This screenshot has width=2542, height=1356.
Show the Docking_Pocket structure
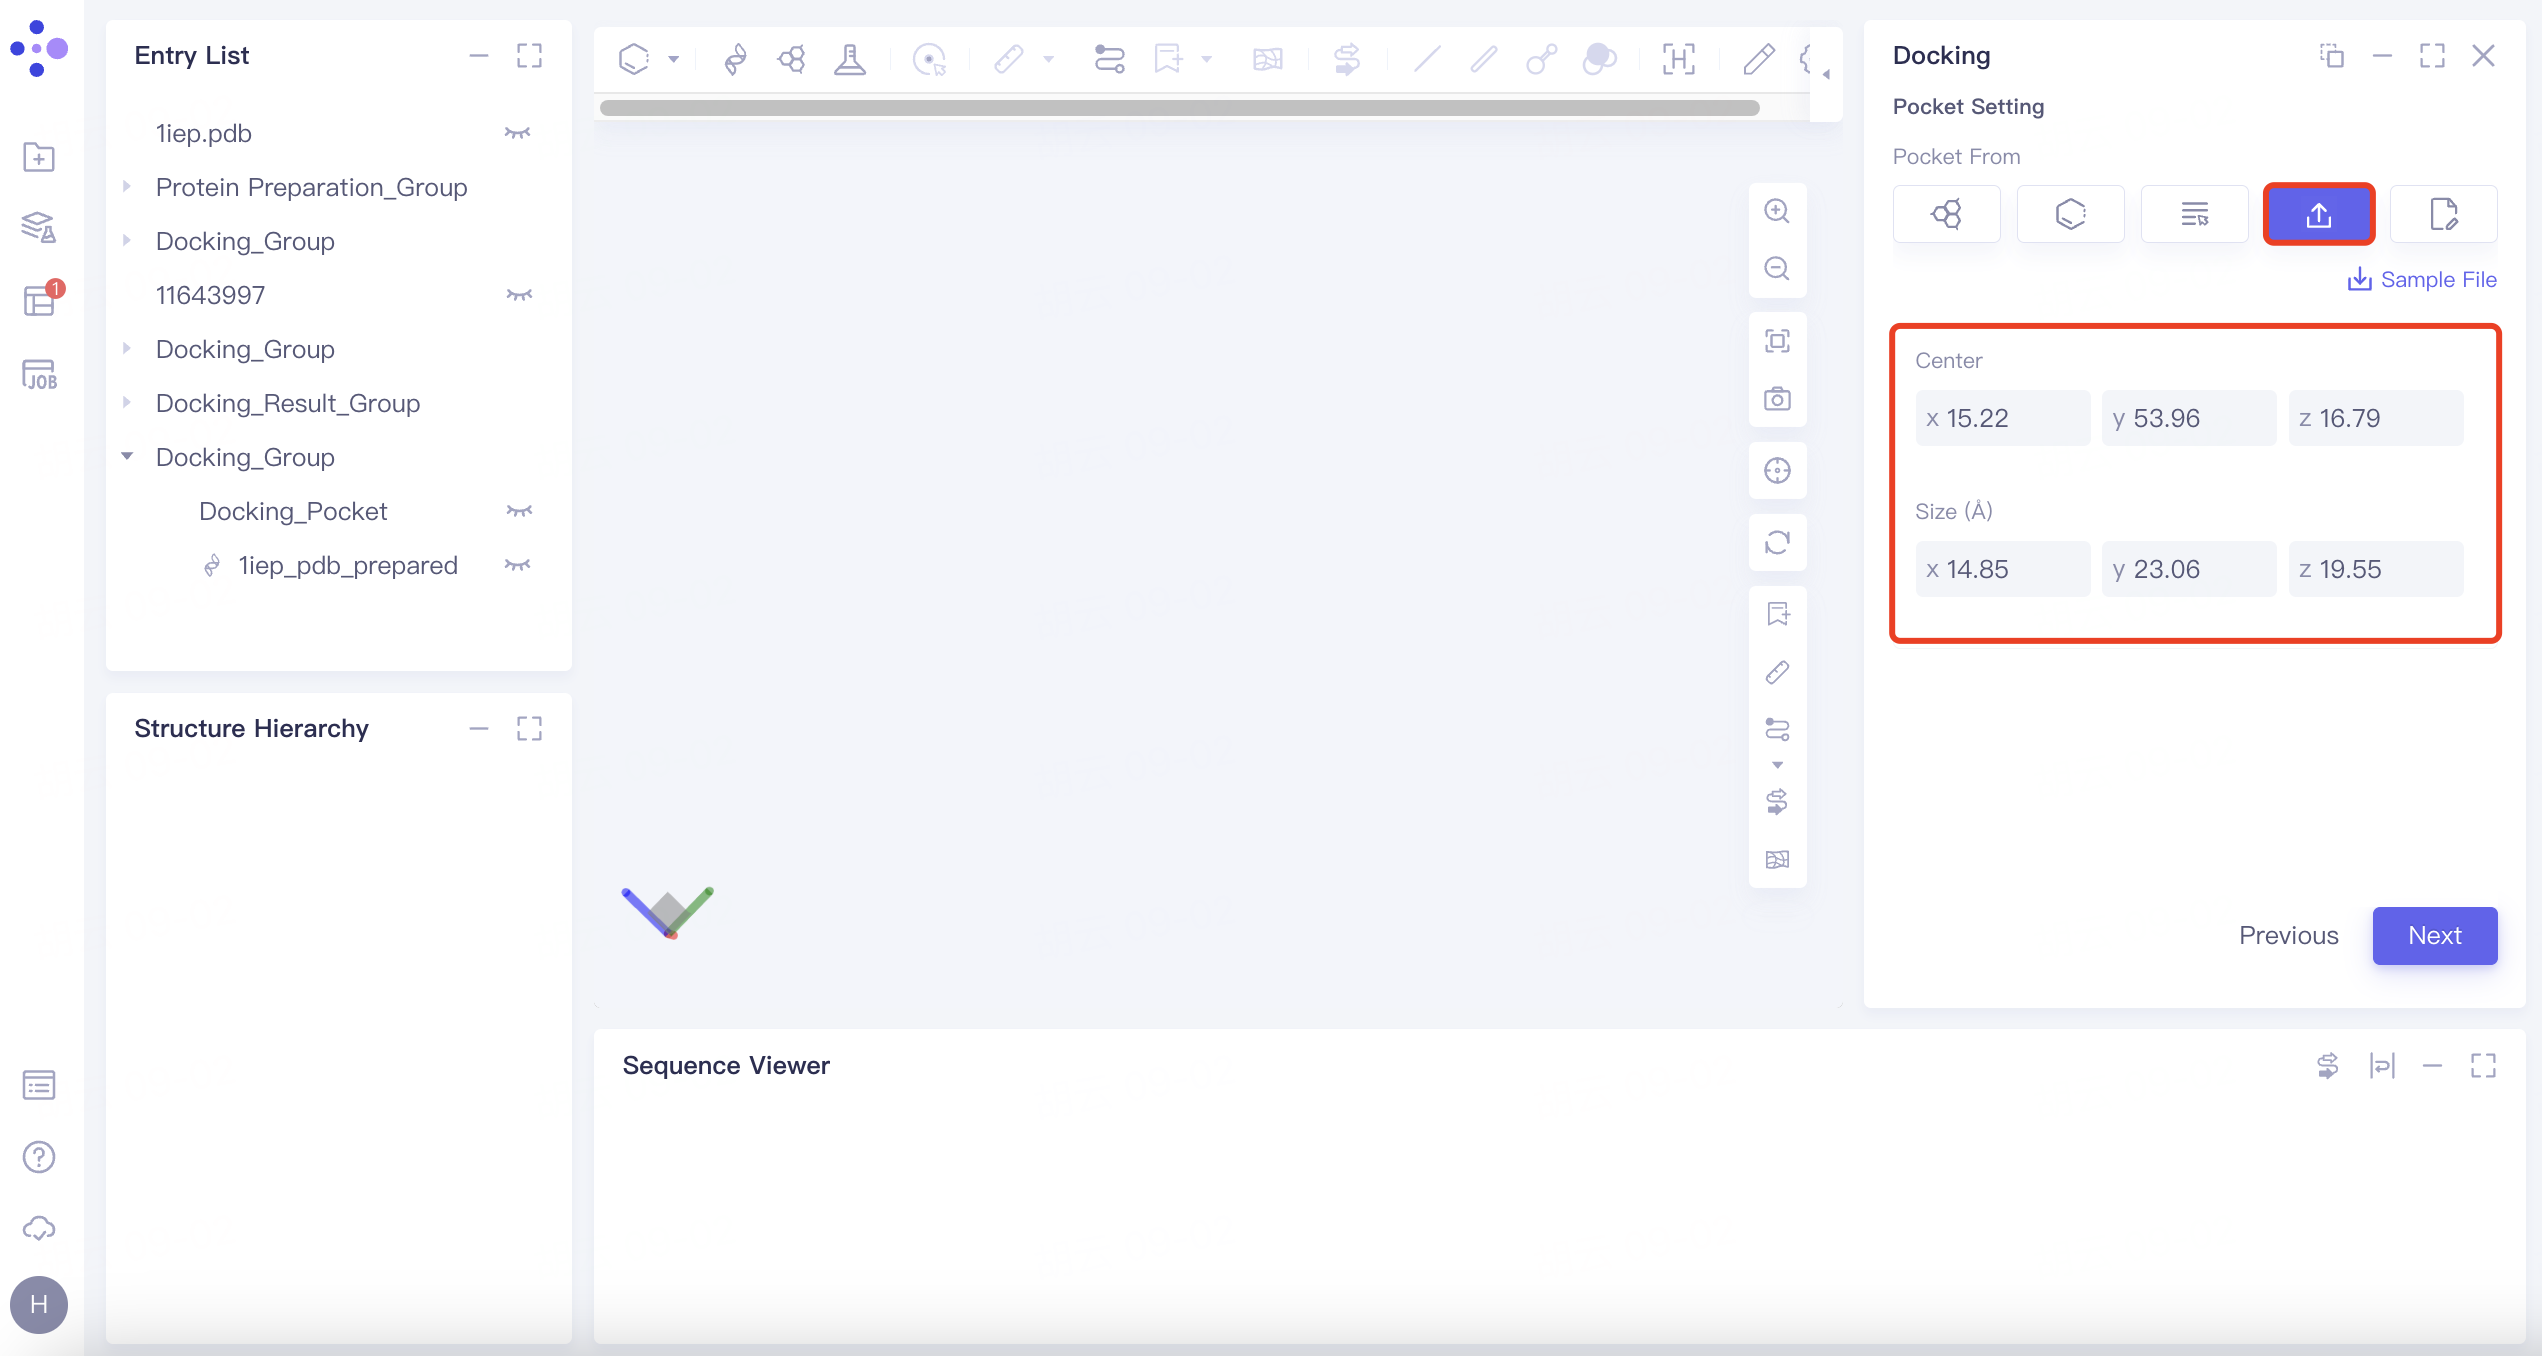(x=518, y=510)
